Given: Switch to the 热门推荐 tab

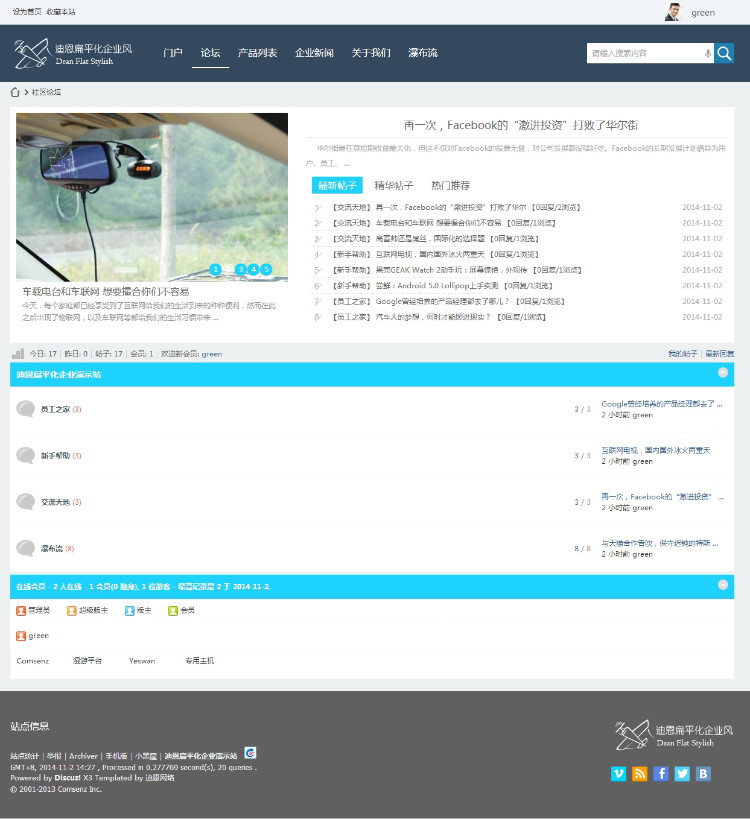Looking at the screenshot, I should click(x=450, y=185).
